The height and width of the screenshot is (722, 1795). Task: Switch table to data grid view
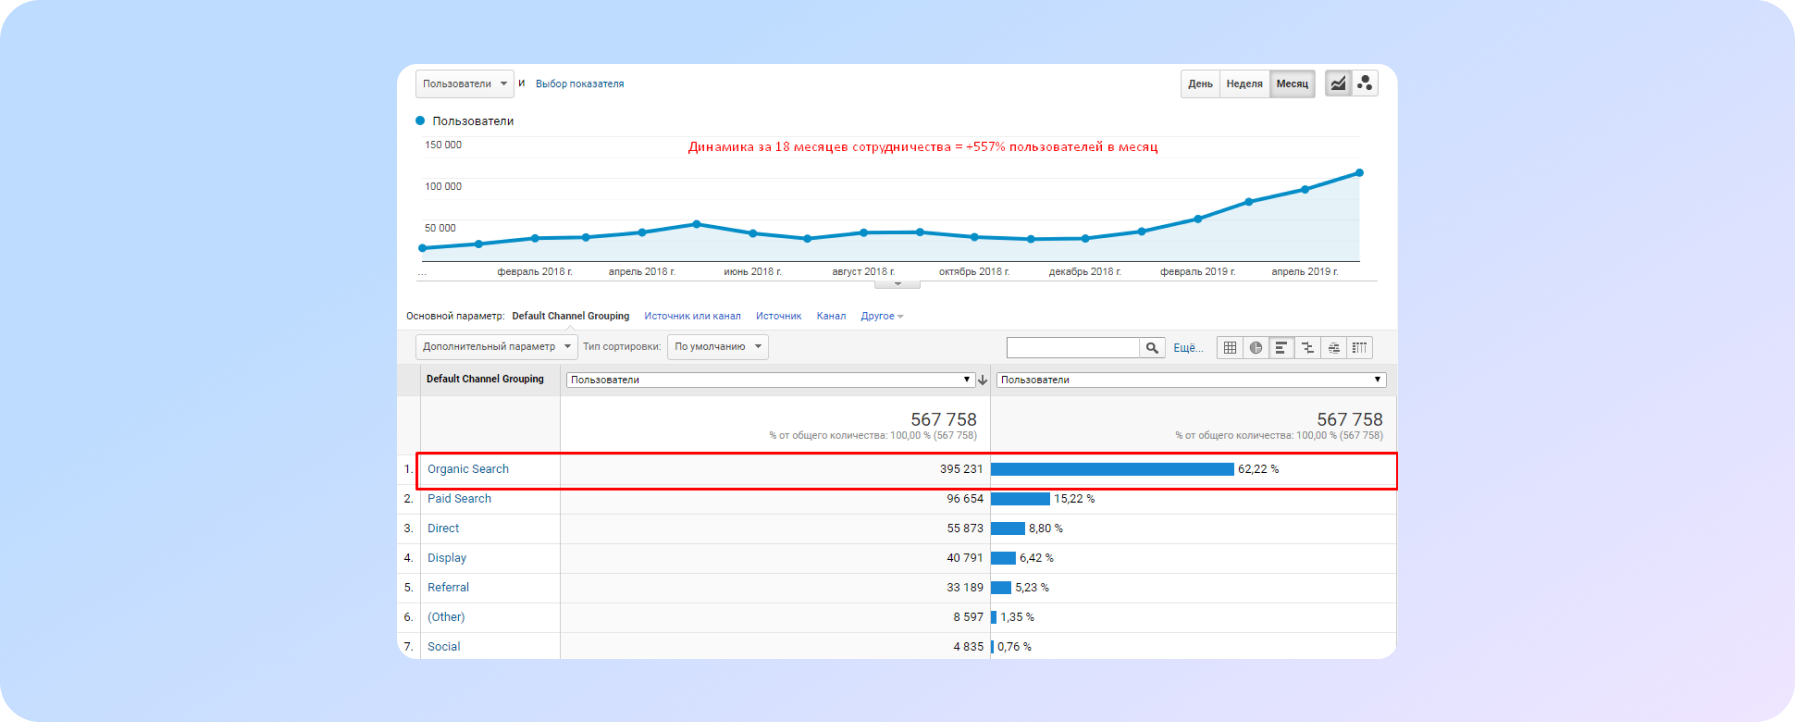1230,348
